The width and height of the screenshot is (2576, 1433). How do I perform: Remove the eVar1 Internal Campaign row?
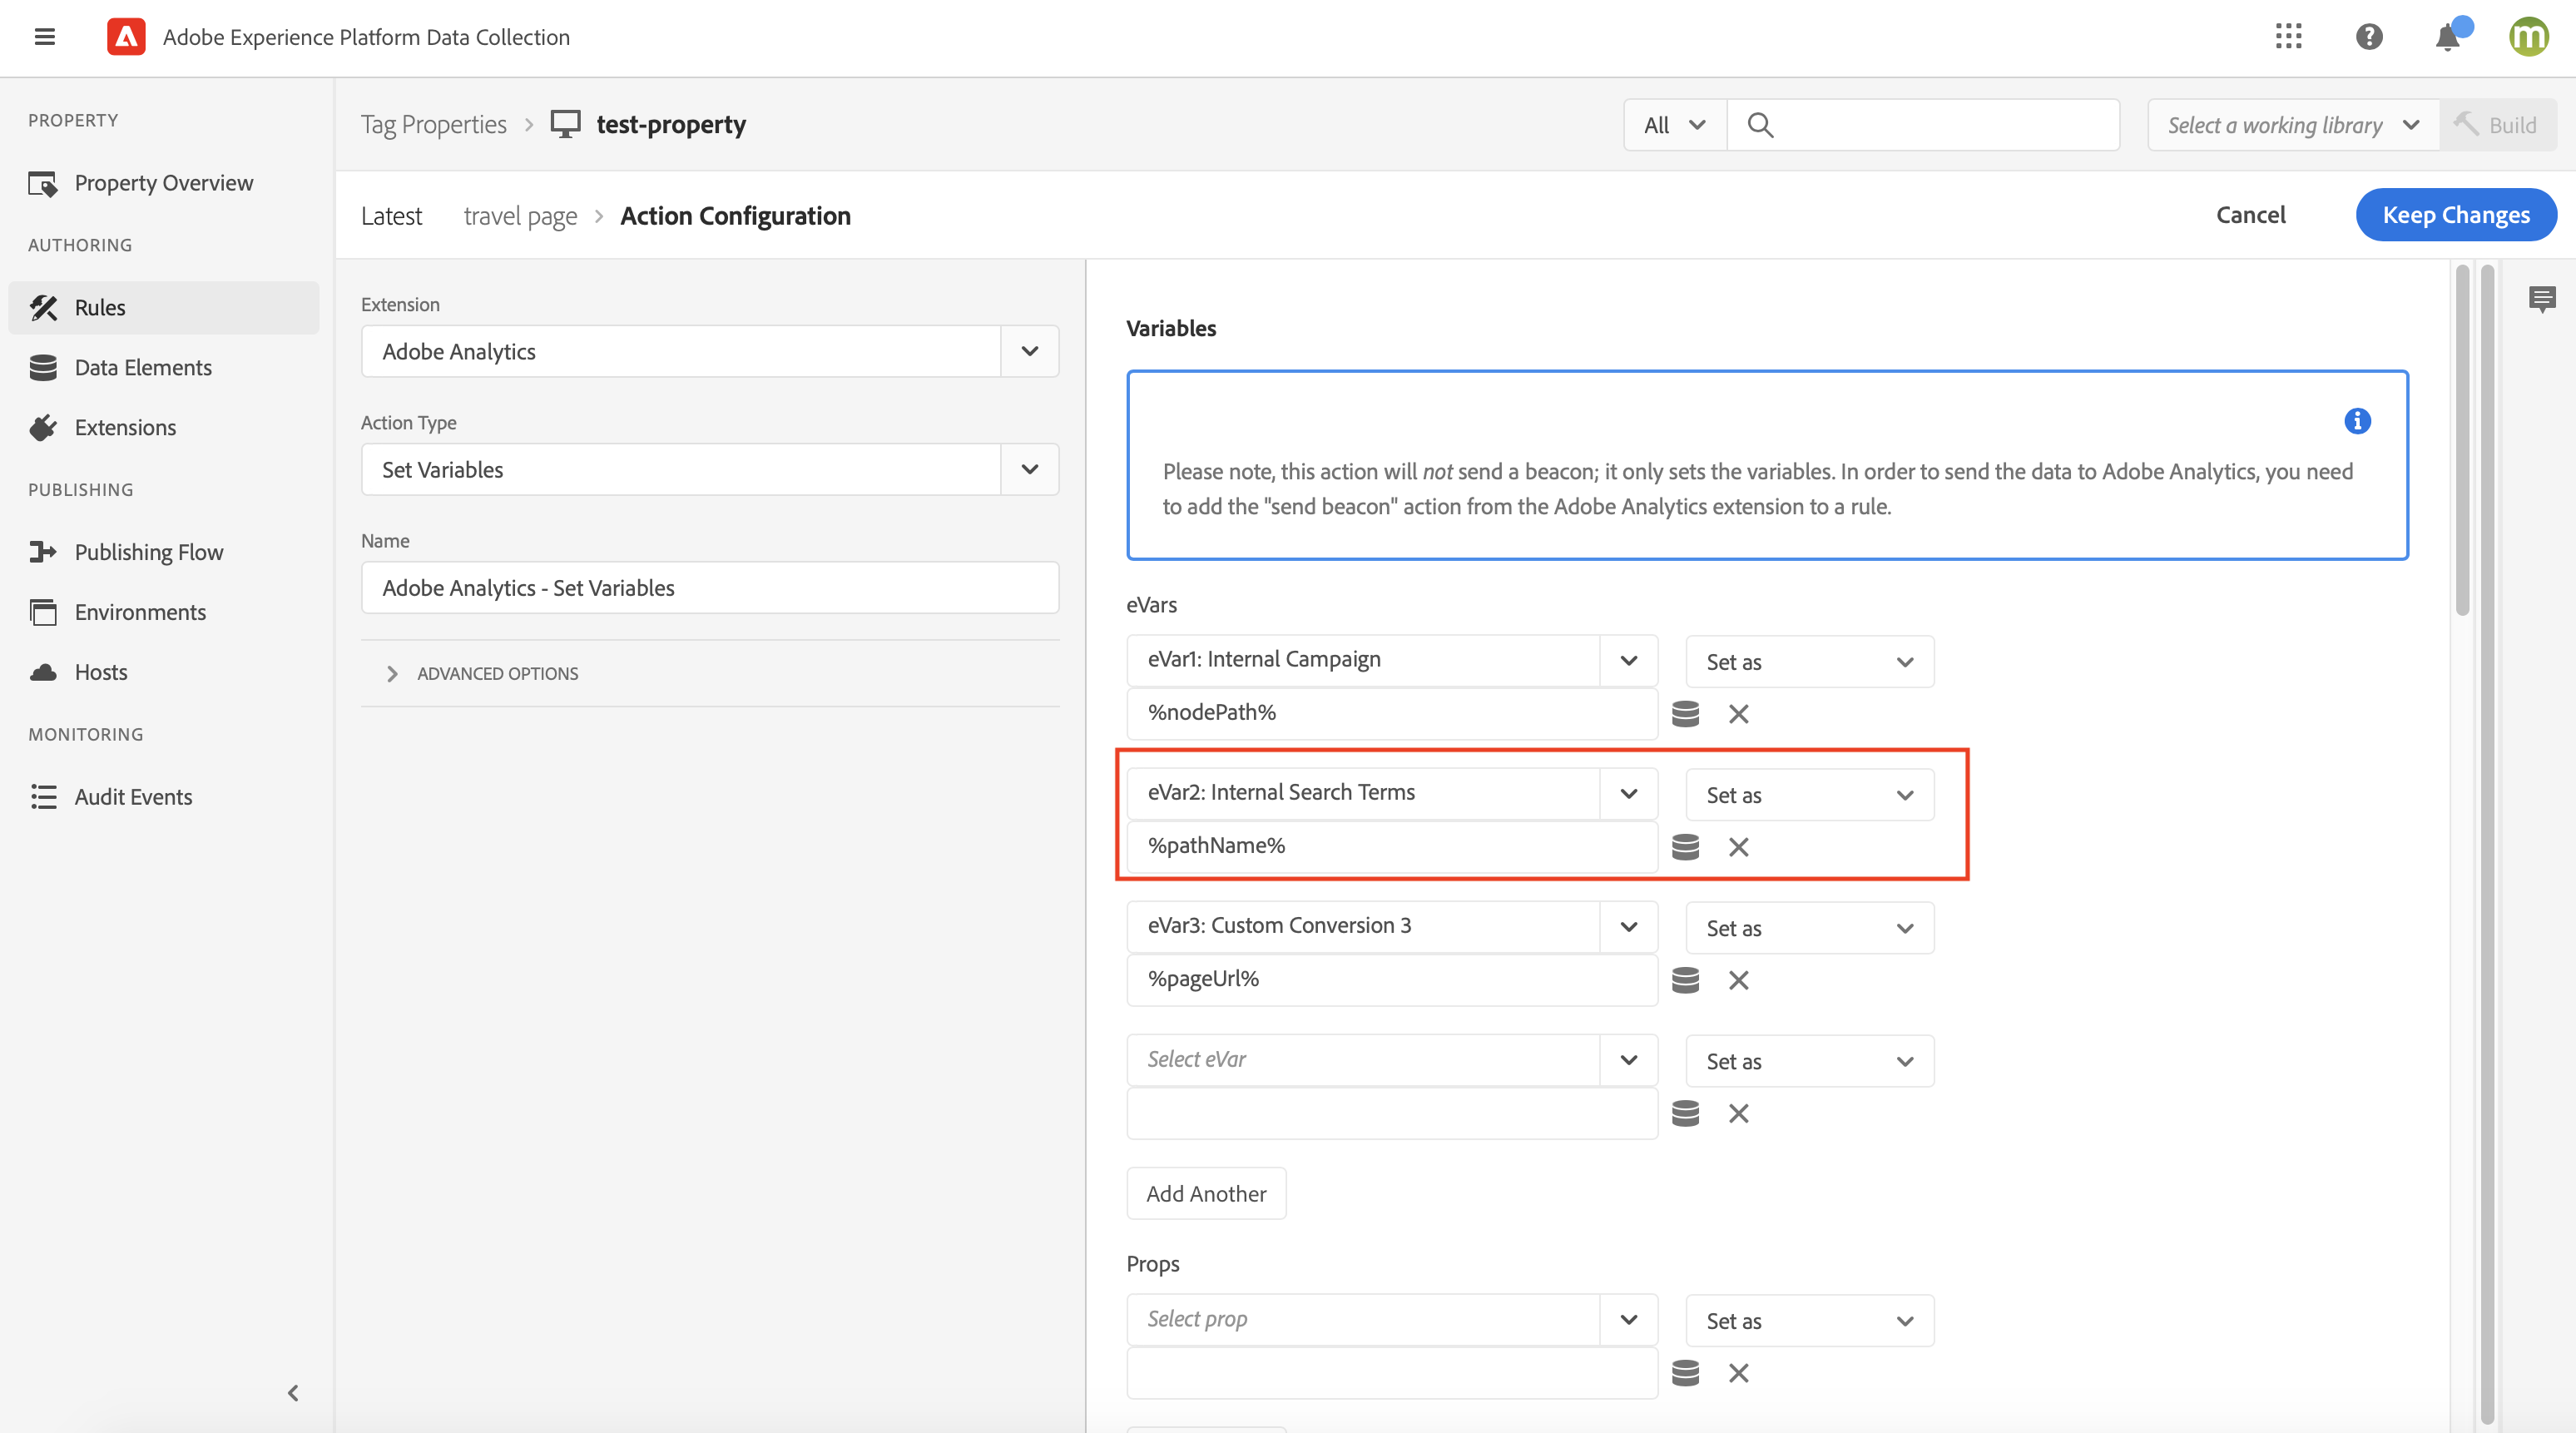(x=1738, y=714)
